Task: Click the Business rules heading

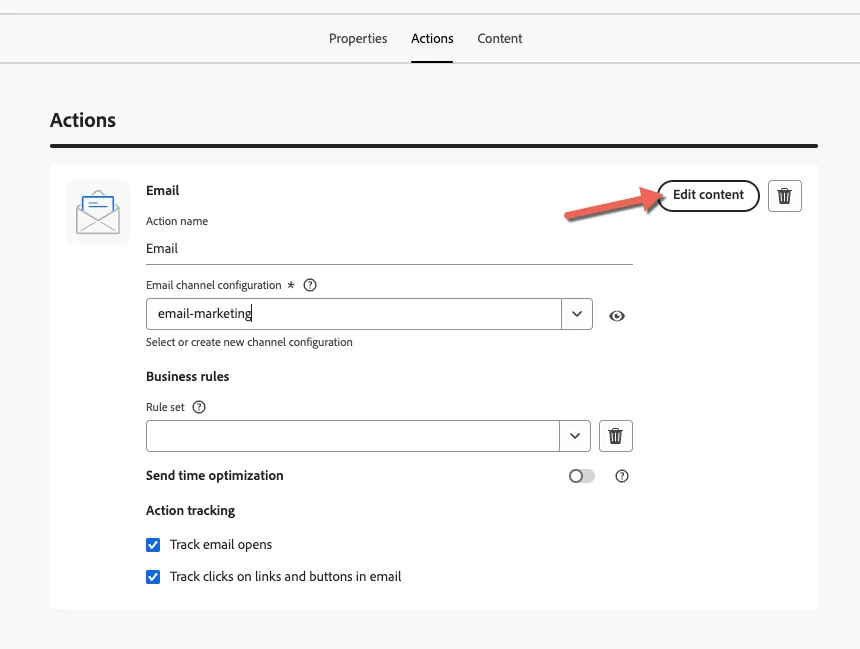Action: (188, 377)
